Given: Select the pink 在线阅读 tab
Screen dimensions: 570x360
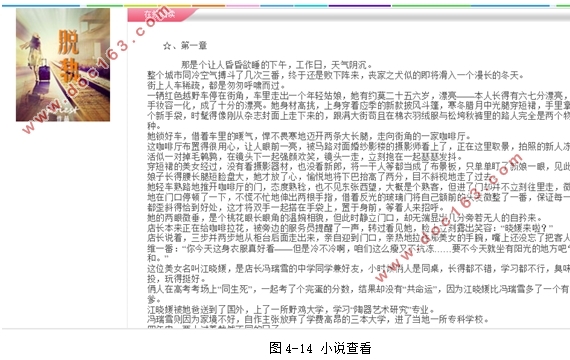Looking at the screenshot, I should pyautogui.click(x=160, y=15).
